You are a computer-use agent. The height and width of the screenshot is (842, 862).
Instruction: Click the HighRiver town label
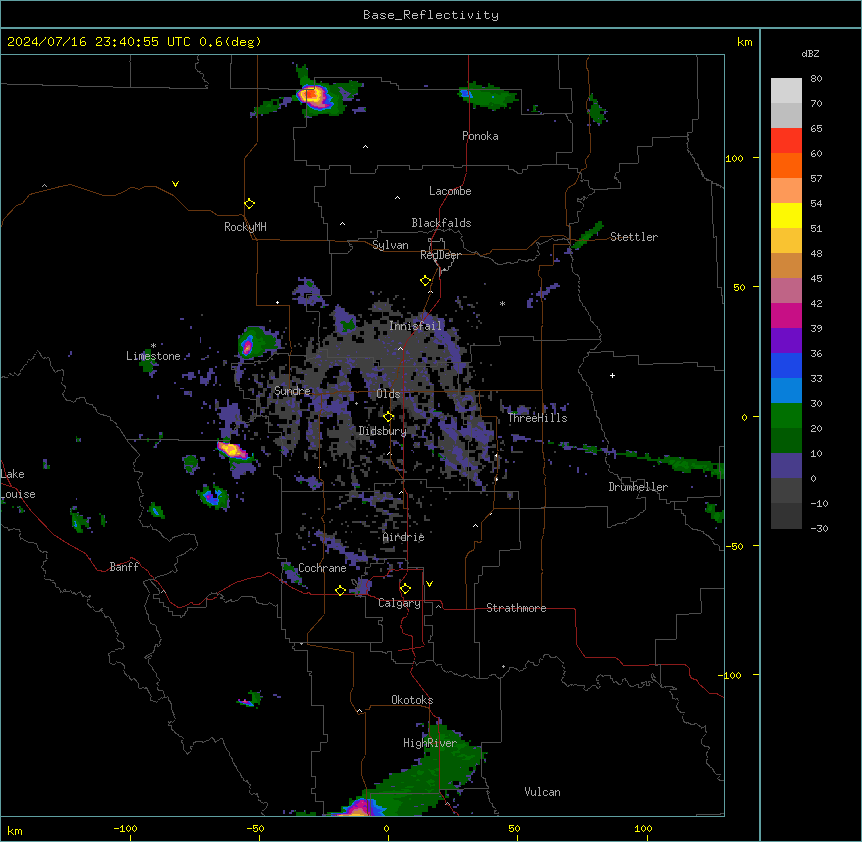coord(430,743)
